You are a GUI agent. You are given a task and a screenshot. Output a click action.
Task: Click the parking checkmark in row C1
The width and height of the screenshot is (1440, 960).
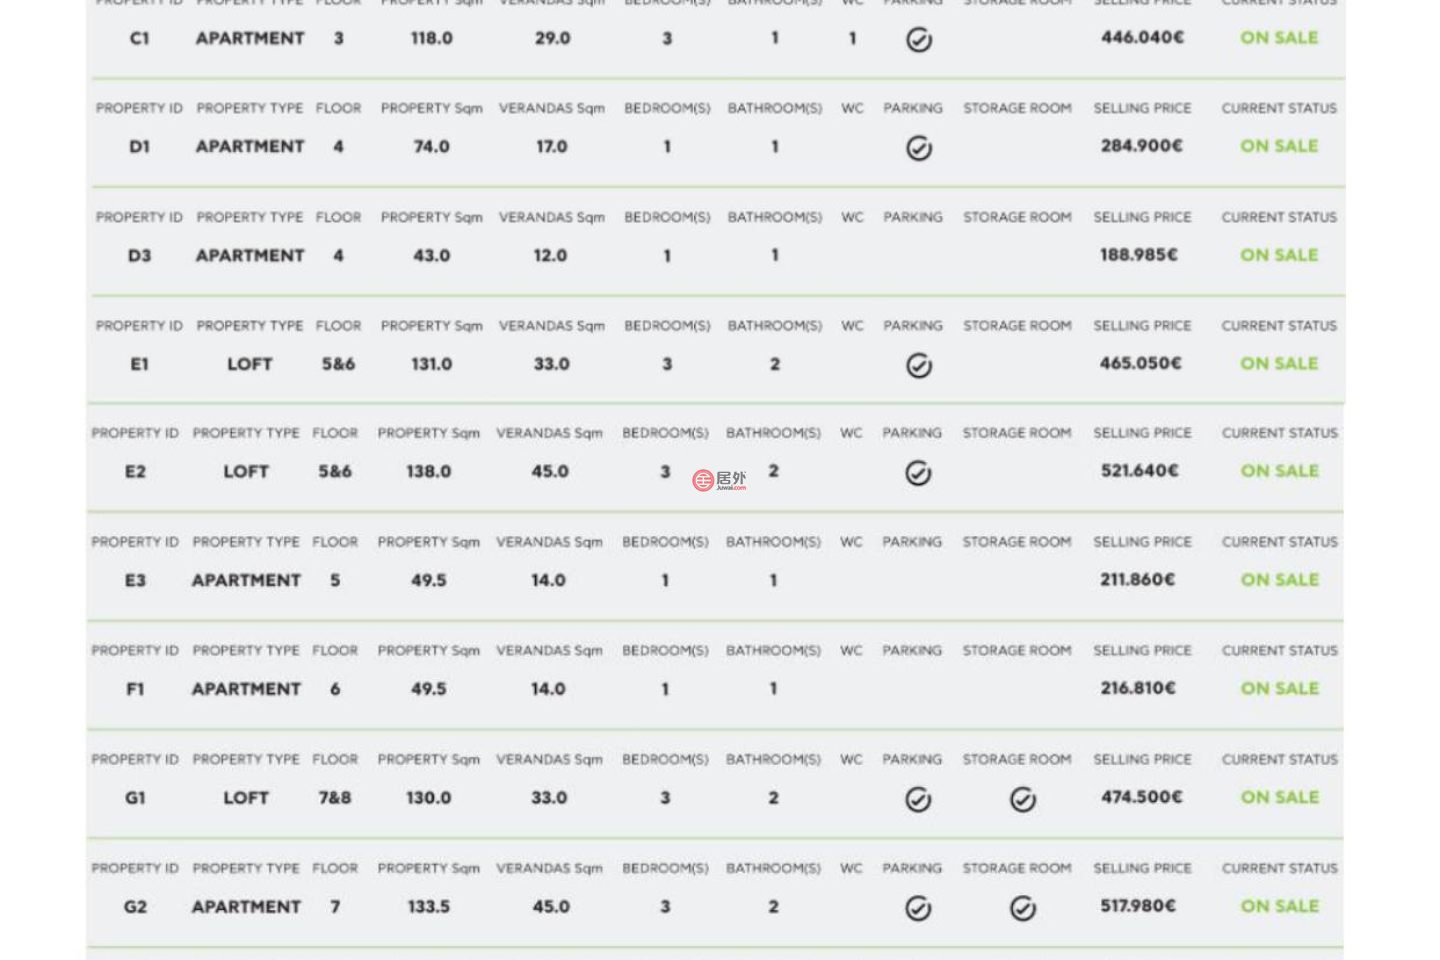pyautogui.click(x=919, y=40)
